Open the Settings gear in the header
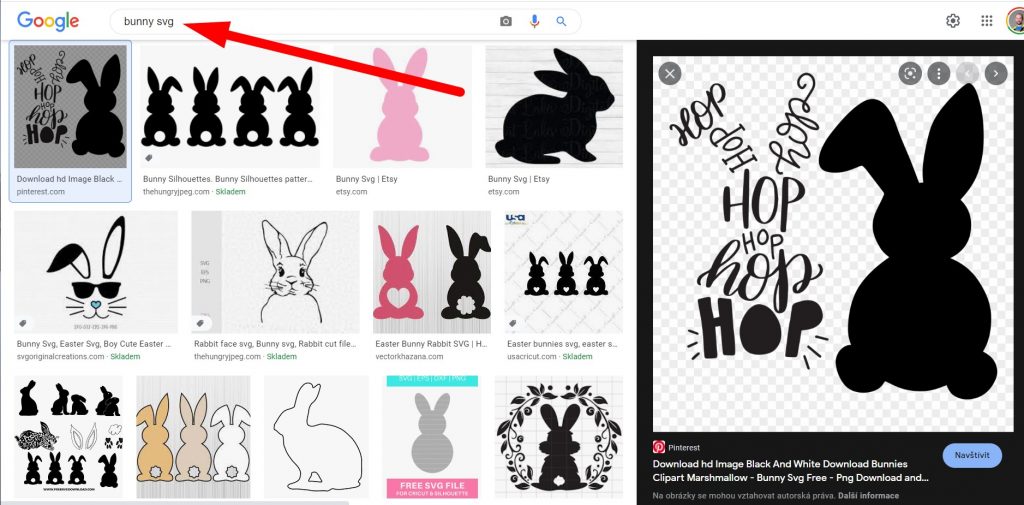 tap(953, 21)
